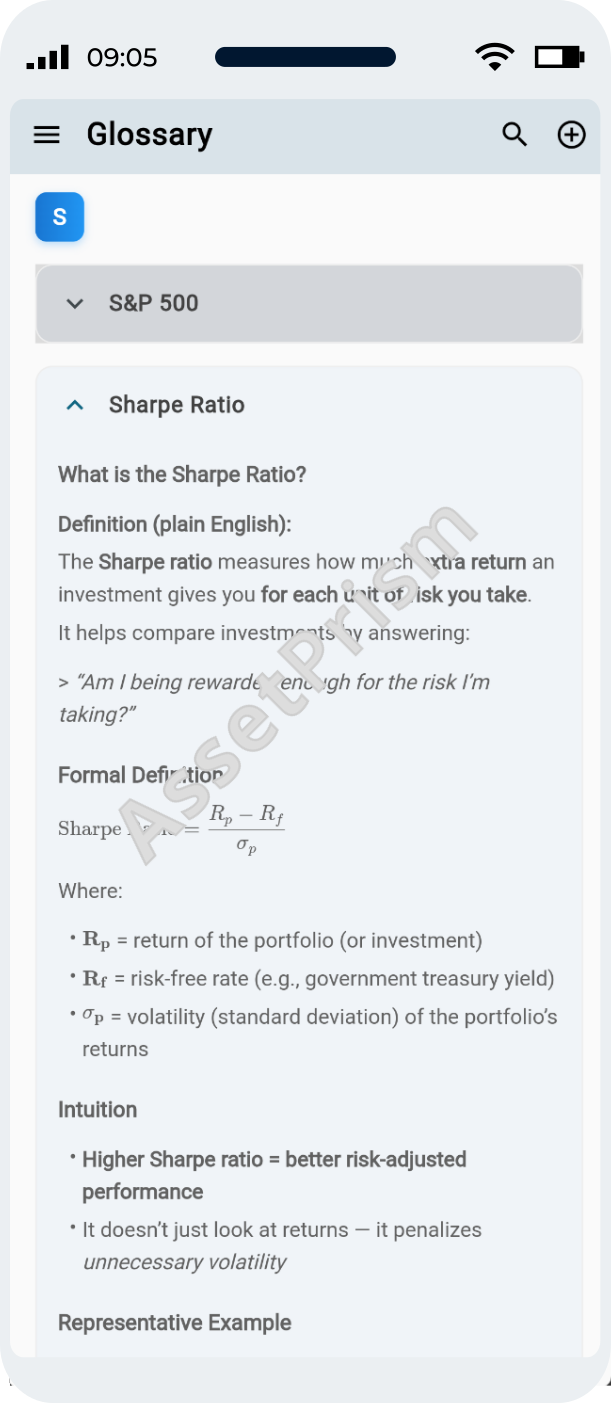Screen dimensions: 611x1403
Task: Tap the Sharpe ratio formula fraction
Action: pos(246,829)
